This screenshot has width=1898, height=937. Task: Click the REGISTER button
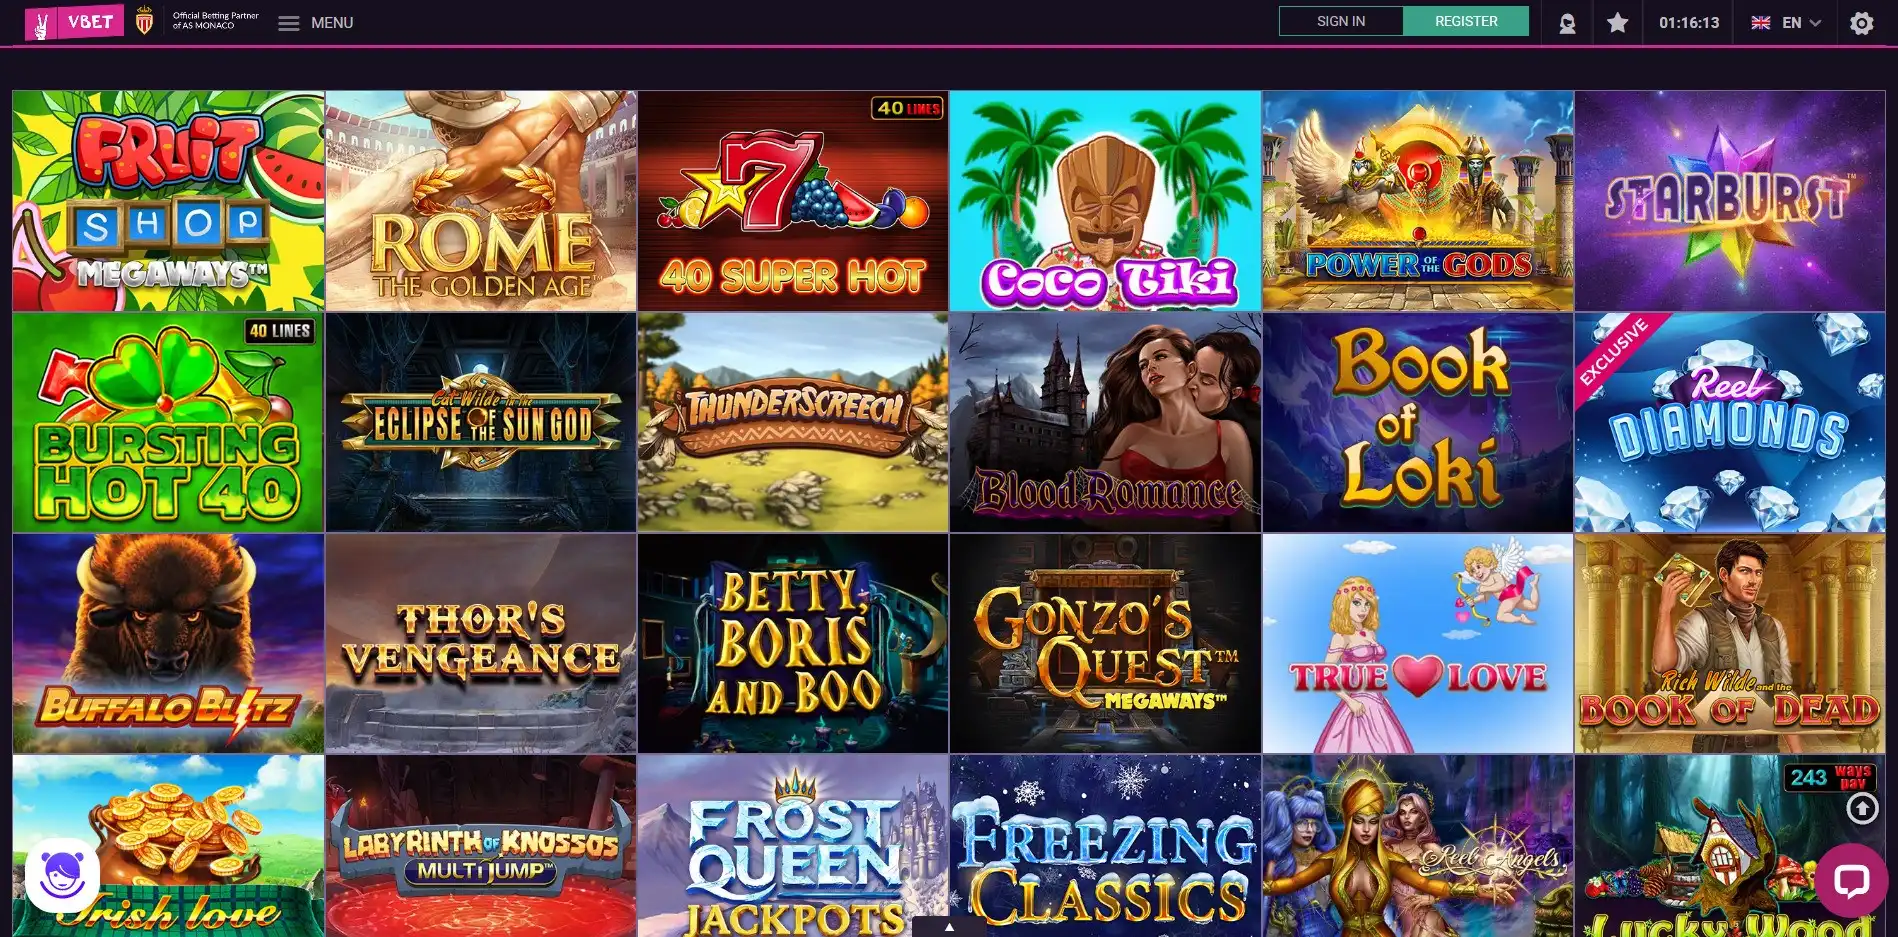pos(1466,21)
